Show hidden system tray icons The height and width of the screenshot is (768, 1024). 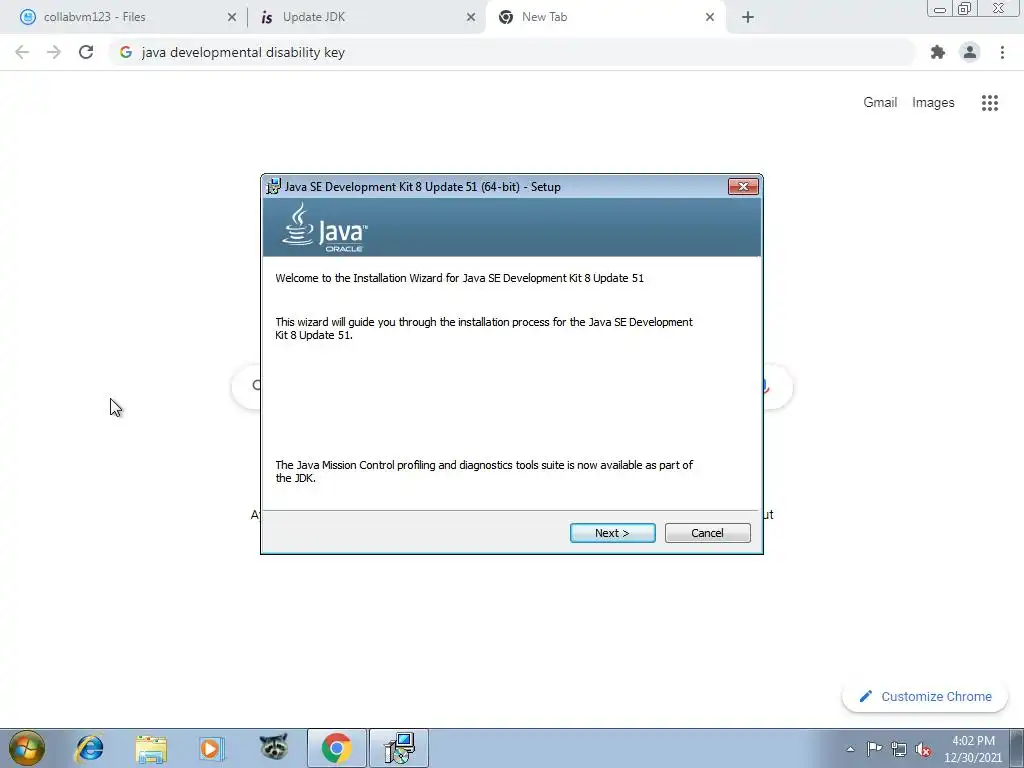[850, 749]
